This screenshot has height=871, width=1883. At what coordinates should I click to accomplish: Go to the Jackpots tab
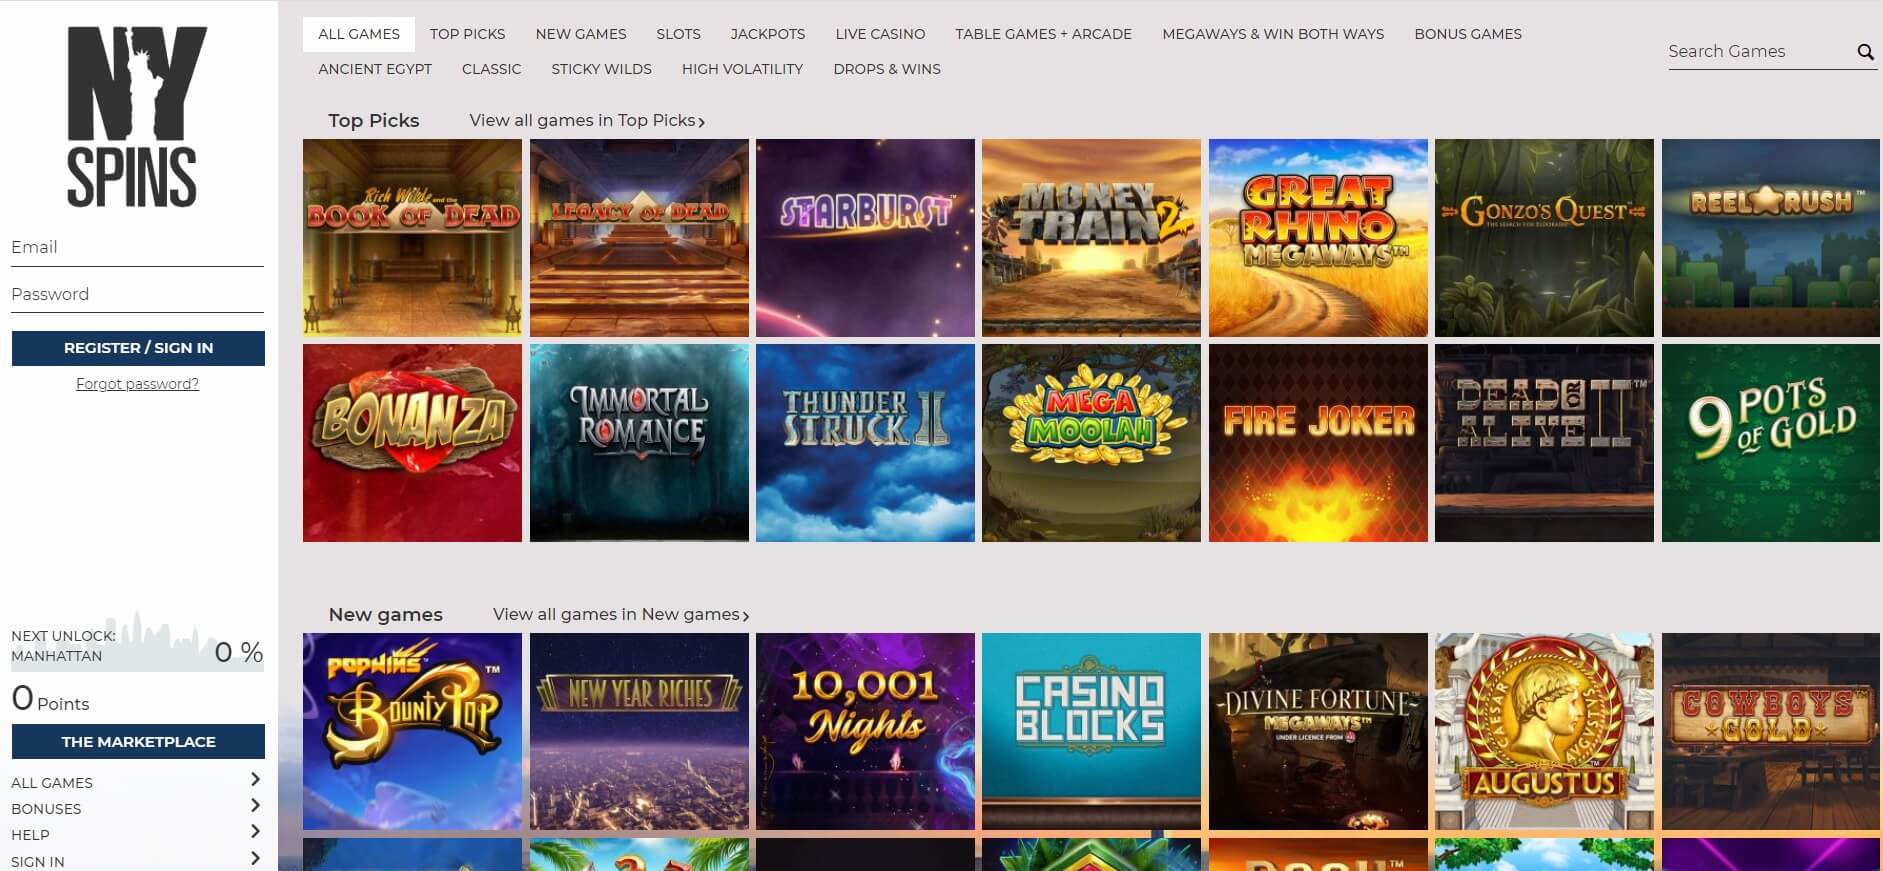[x=768, y=34]
